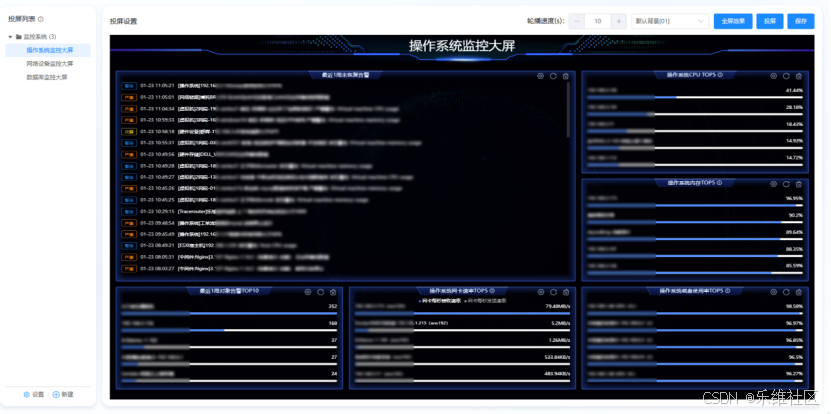Click the 操作系统监控大屏 dashboard title
The image size is (831, 414).
[x=462, y=46]
